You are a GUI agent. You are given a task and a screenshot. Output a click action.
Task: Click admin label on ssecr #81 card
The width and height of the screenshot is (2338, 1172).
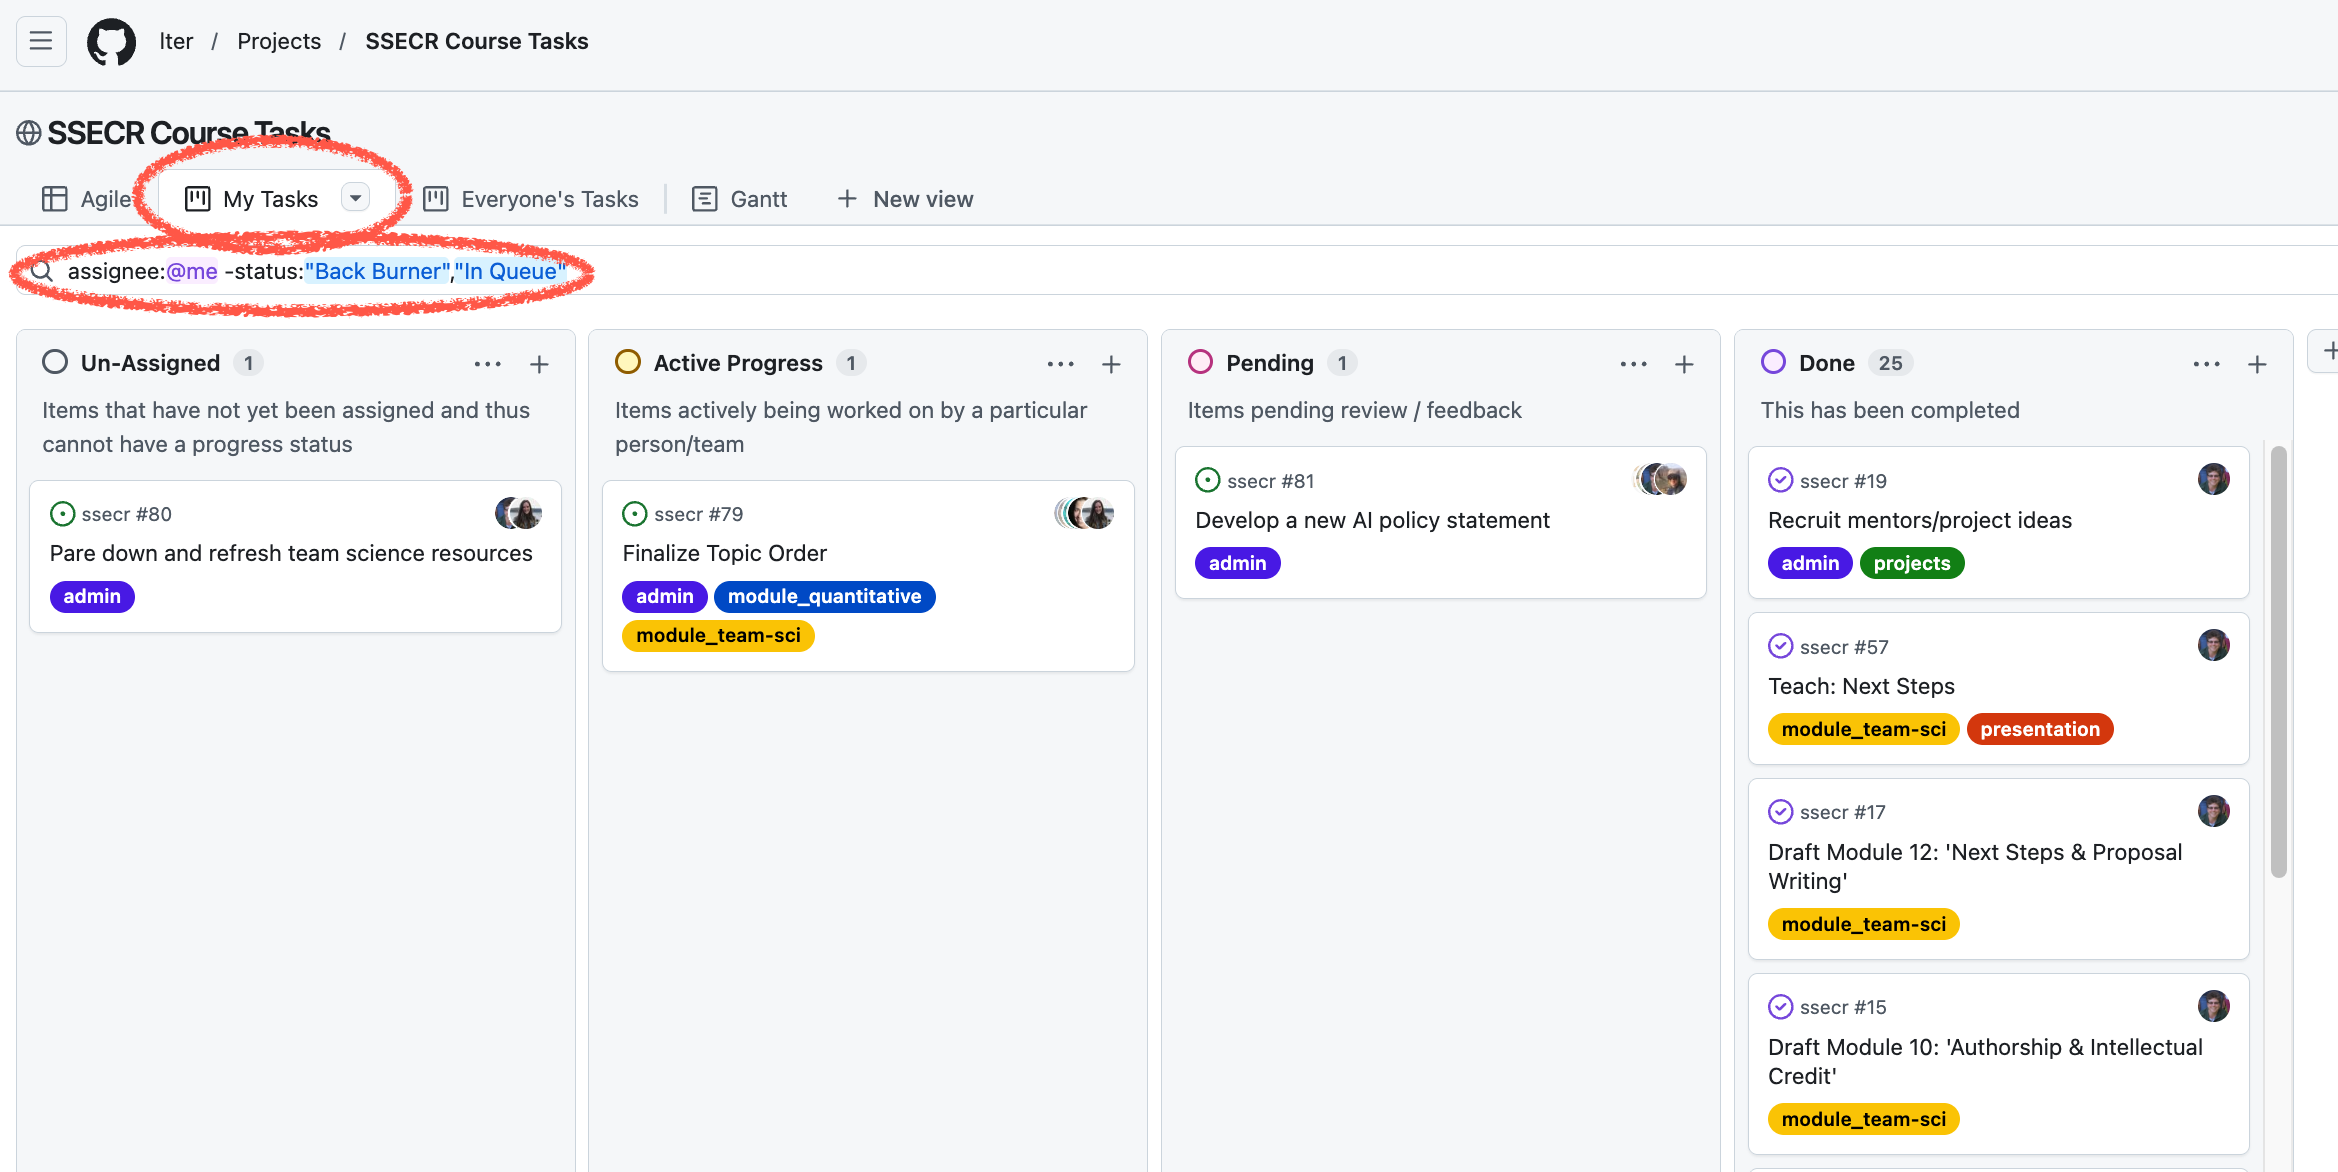(x=1238, y=563)
